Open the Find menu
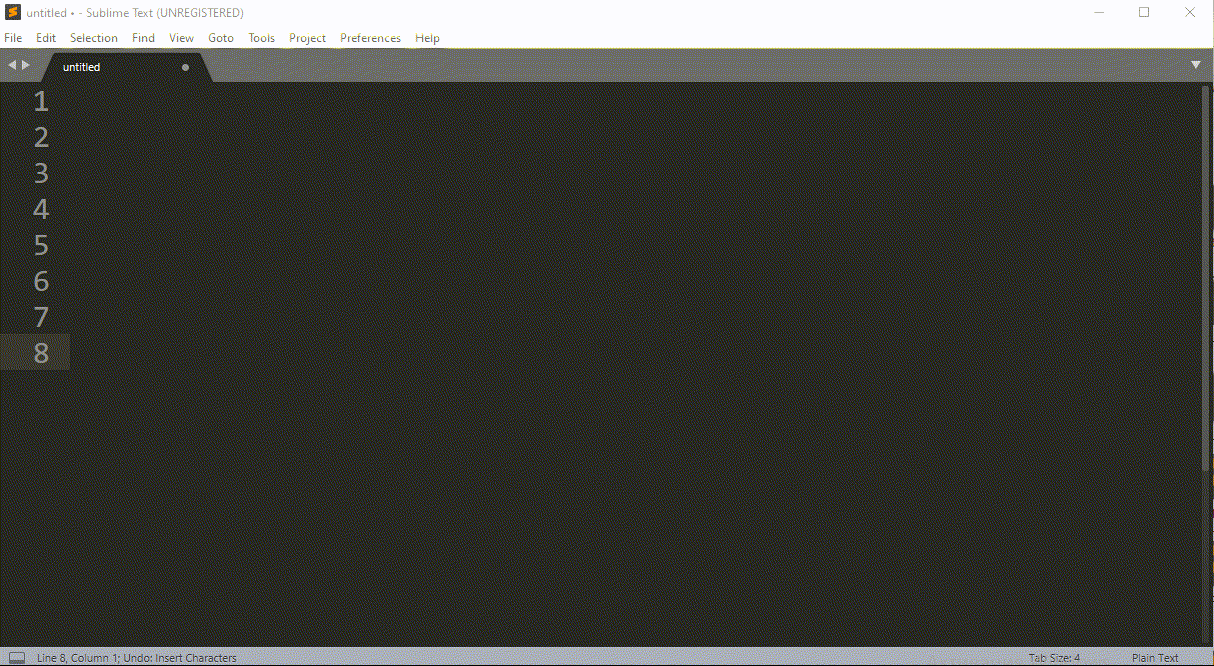Screen dimensions: 1214x666 pyautogui.click(x=144, y=38)
